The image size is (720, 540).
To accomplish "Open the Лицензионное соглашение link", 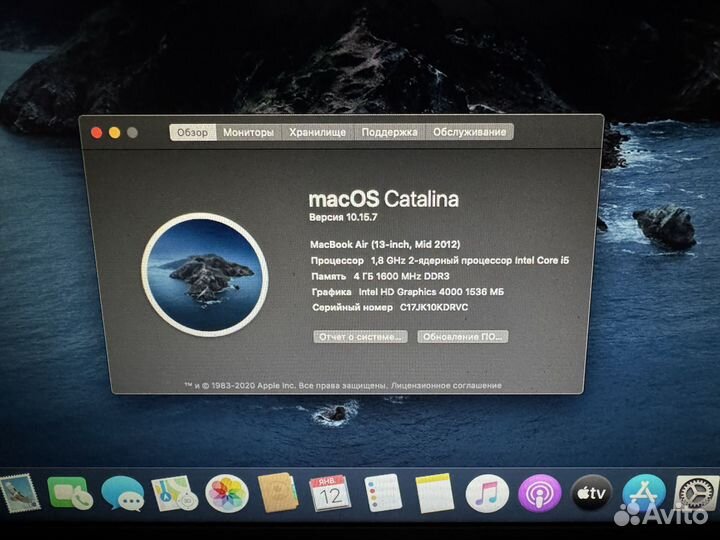I will click(x=446, y=386).
